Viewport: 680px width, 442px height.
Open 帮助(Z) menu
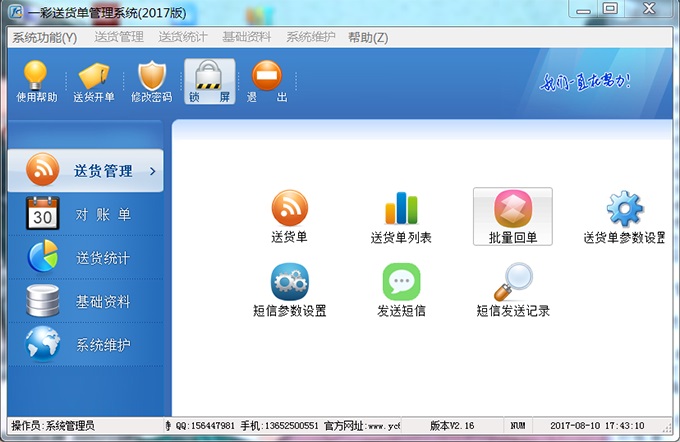(x=368, y=38)
